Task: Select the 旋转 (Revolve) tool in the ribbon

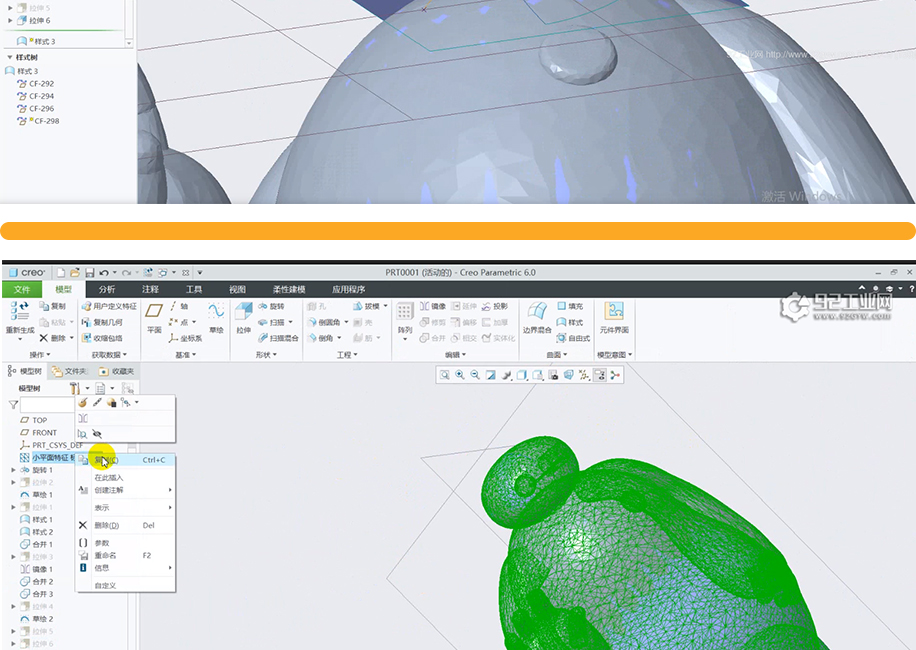Action: pyautogui.click(x=271, y=306)
